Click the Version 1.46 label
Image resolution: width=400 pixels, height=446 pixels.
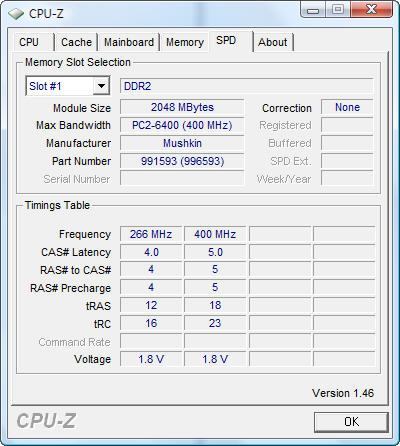[343, 393]
